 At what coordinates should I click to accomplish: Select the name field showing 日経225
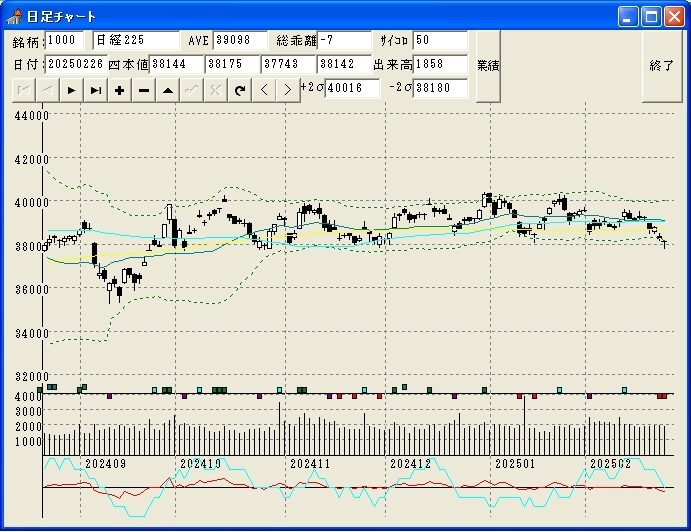coord(135,40)
